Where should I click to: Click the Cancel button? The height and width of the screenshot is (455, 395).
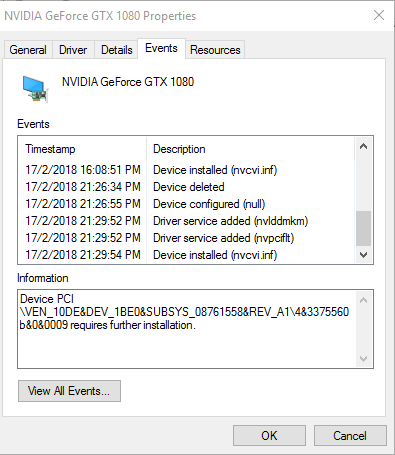(x=350, y=436)
